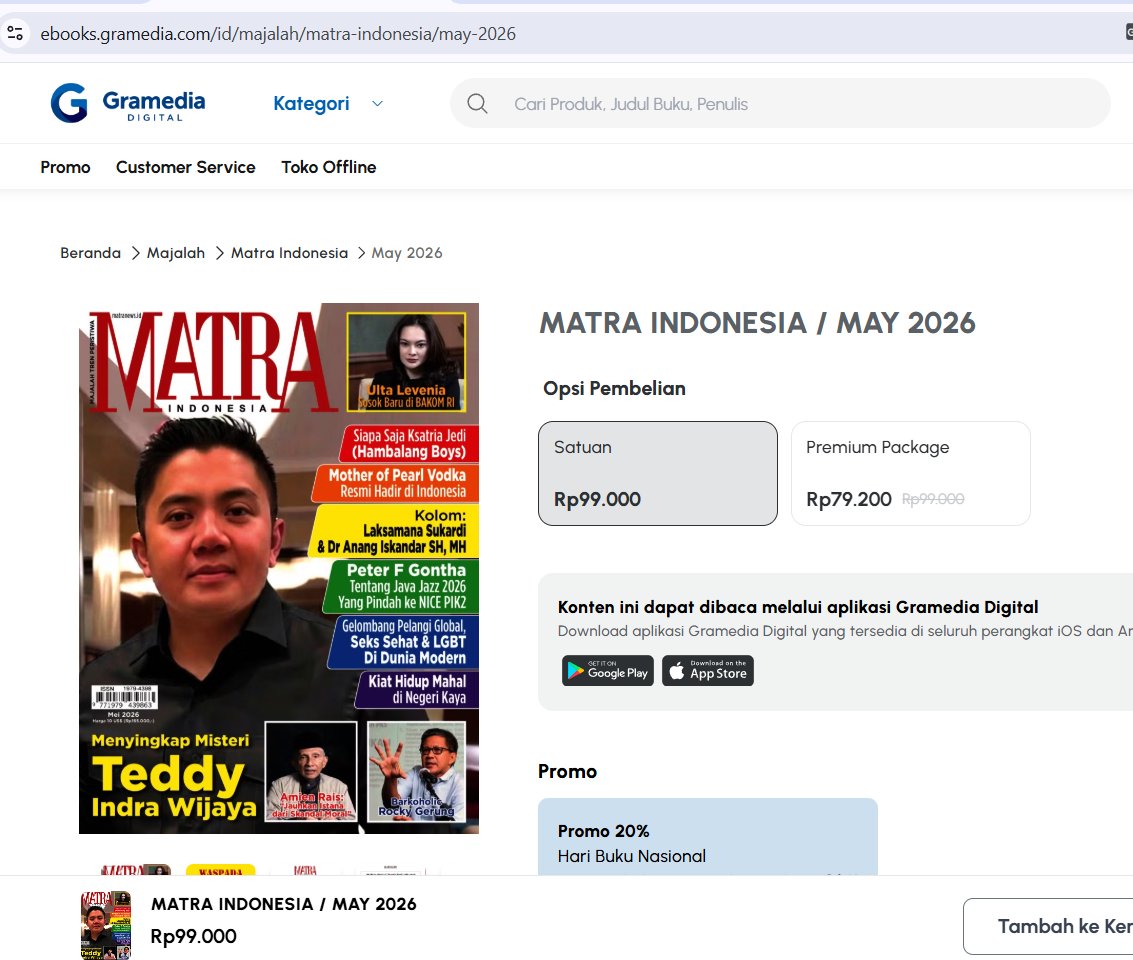
Task: Click the Rp79.200 discounted price
Action: click(x=849, y=499)
